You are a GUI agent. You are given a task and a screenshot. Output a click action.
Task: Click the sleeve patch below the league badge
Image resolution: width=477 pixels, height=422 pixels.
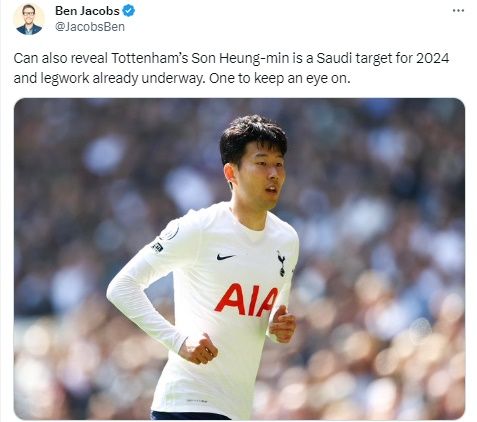click(157, 247)
